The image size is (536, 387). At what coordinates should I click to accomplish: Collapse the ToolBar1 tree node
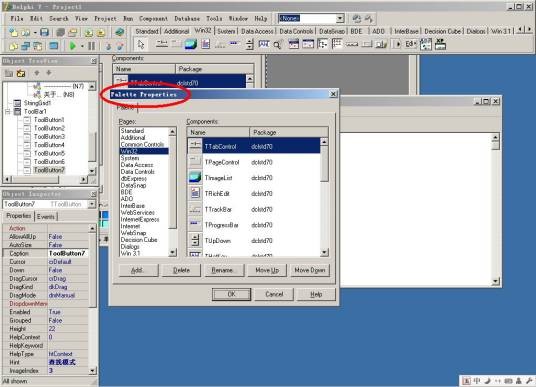(x=8, y=111)
